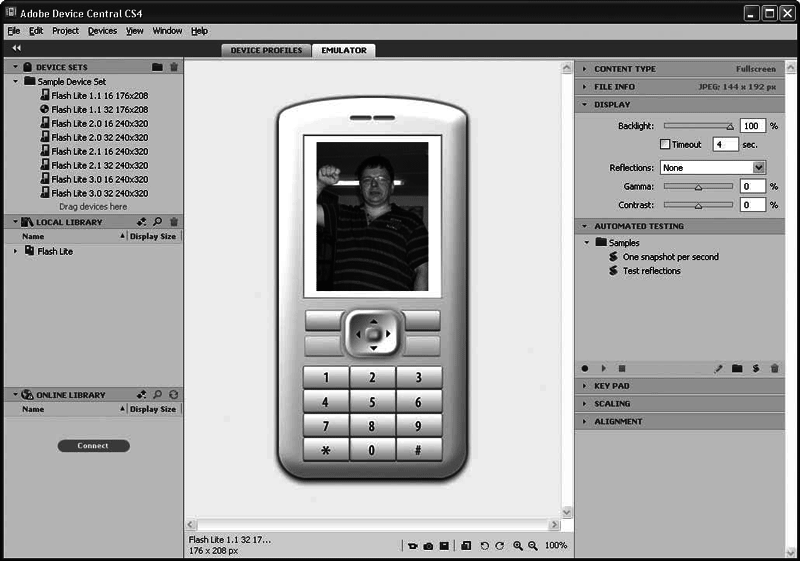Open the Reflections dropdown
This screenshot has height=561, width=800.
tap(759, 167)
